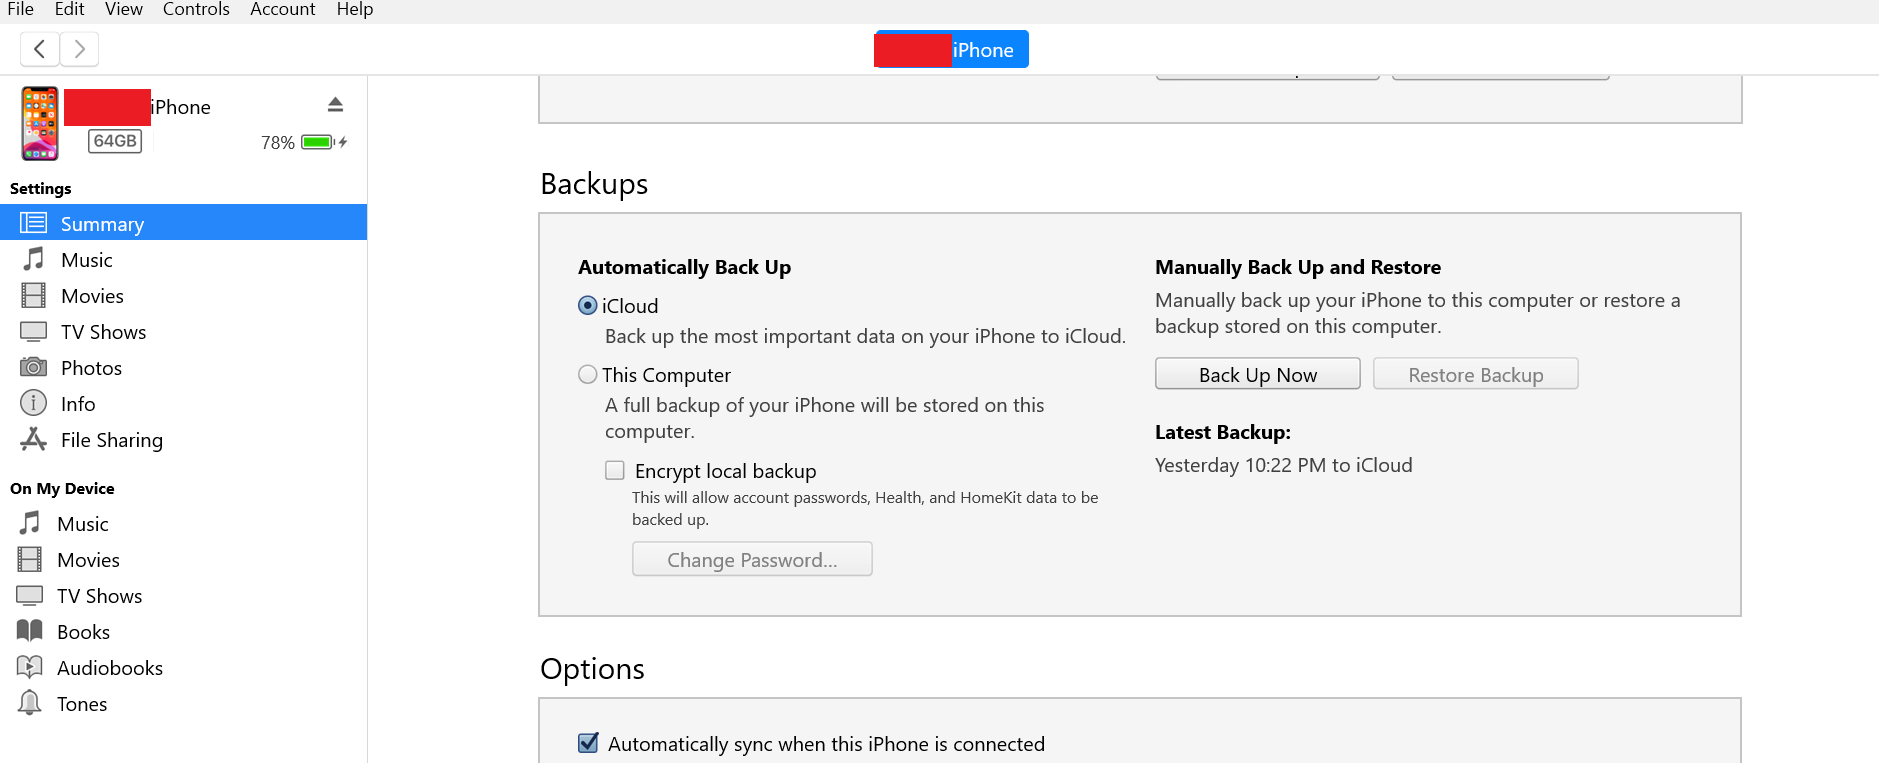Click the Change Password button
Image resolution: width=1879 pixels, height=763 pixels.
point(752,559)
